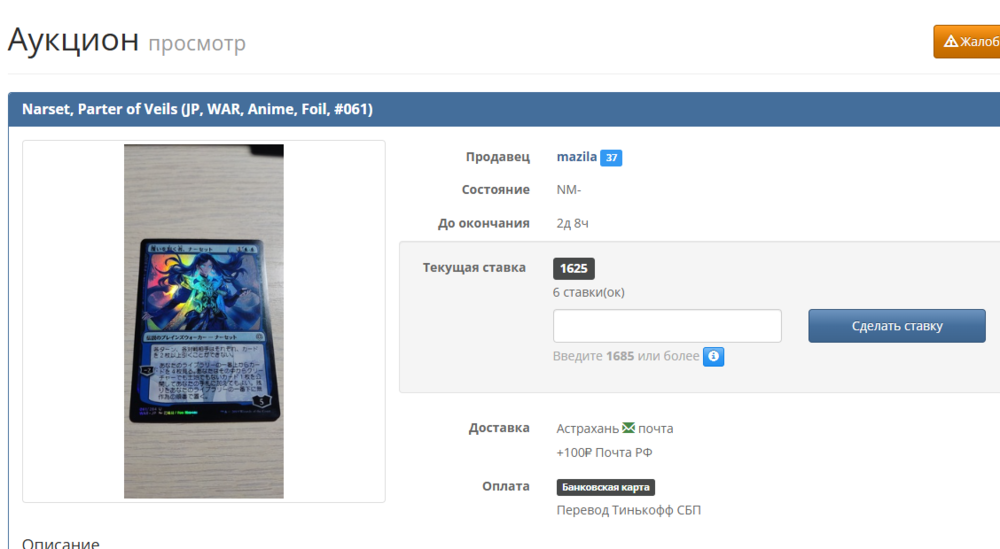Click the Перевод Тинькофф СБП payment text
This screenshot has width=1000, height=549.
(628, 510)
